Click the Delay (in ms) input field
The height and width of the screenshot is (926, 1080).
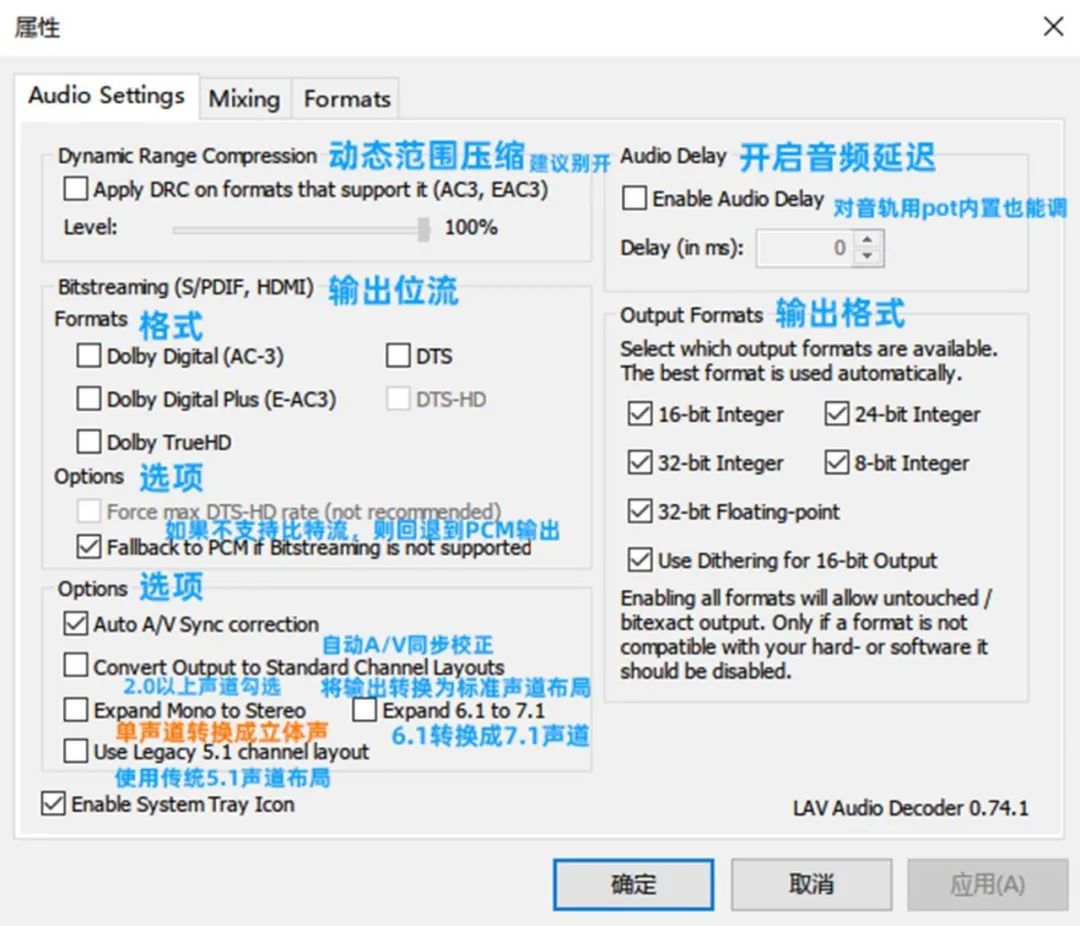click(805, 248)
